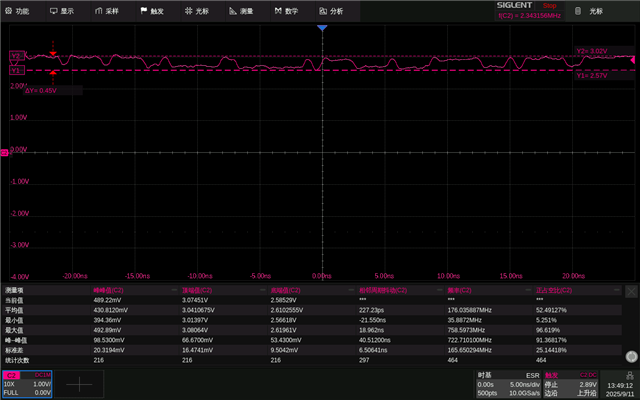Image resolution: width=640 pixels, height=400 pixels.
Task: Open the 功能 (Utility) menu
Action: tap(17, 11)
